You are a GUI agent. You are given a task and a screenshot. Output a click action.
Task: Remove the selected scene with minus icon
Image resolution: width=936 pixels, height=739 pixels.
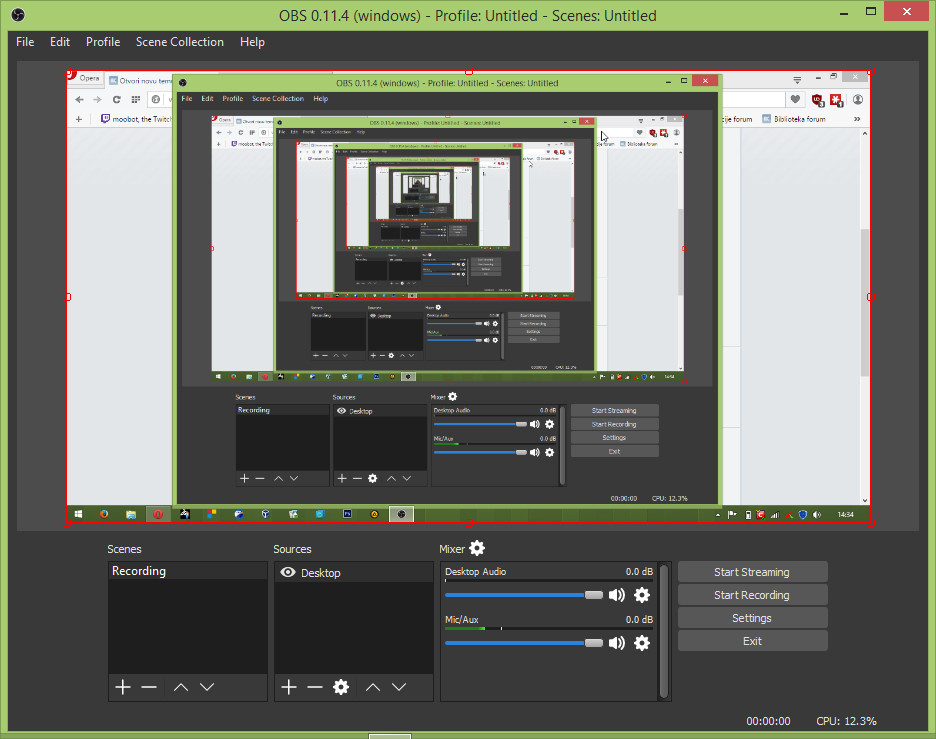click(149, 687)
